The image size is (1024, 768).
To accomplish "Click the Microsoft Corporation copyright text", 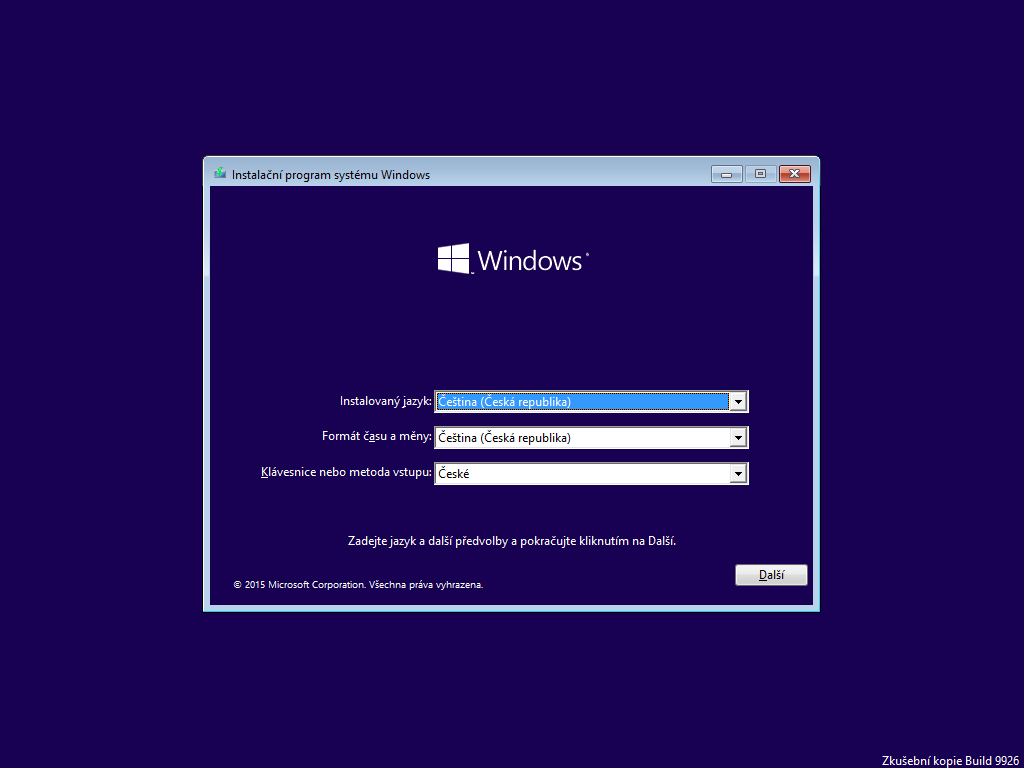I will [357, 584].
